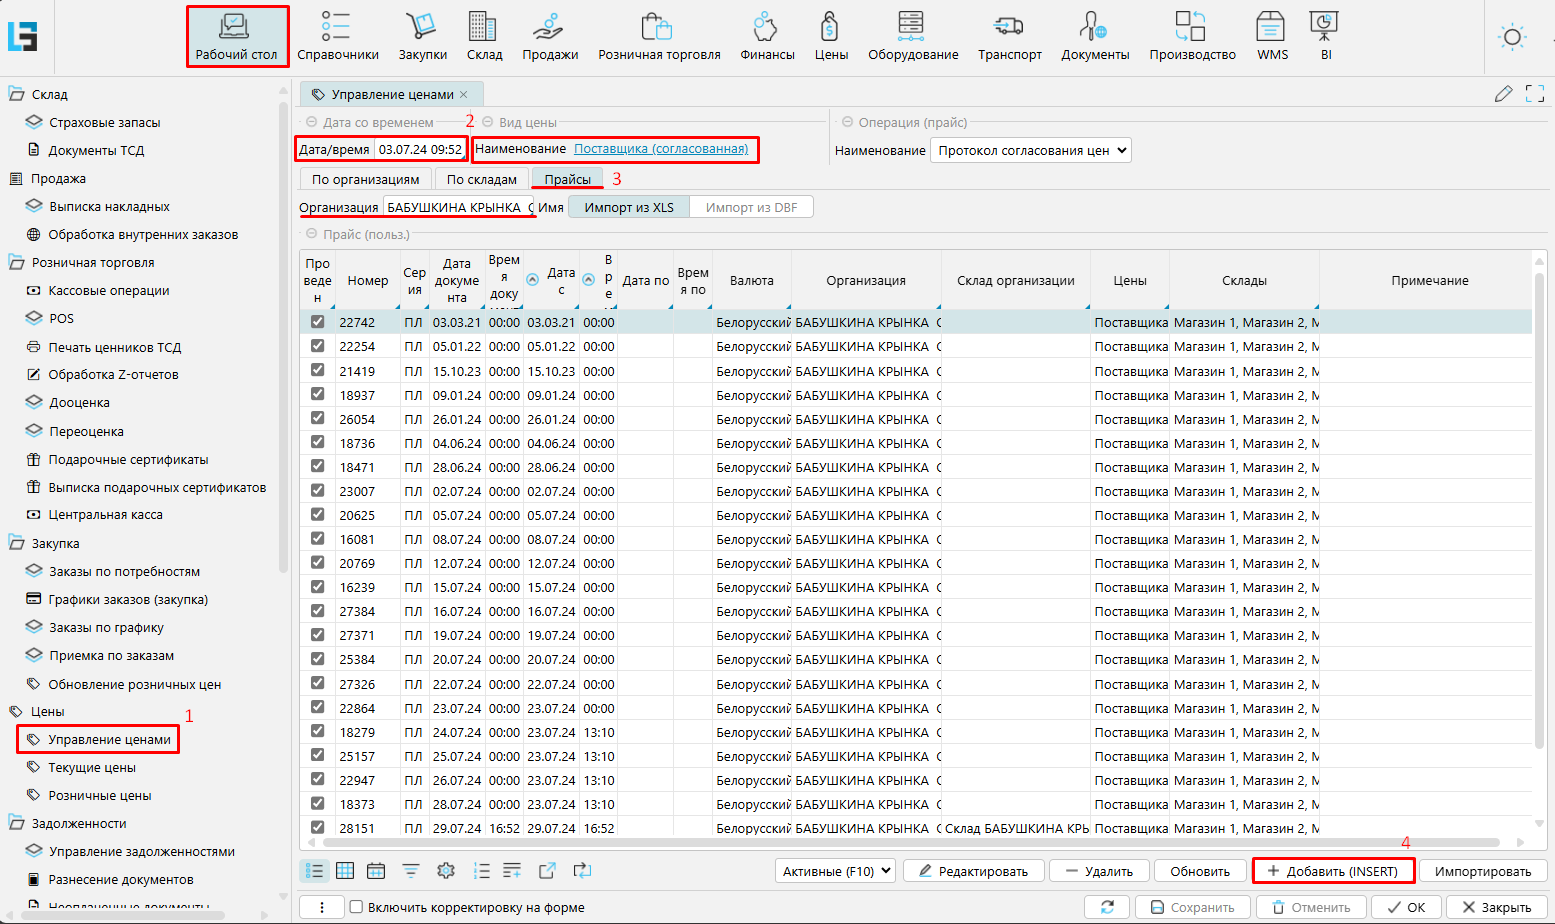Viewport: 1555px width, 924px height.
Task: Uncheck Проведен checkbox for document 22742
Action: pos(317,322)
